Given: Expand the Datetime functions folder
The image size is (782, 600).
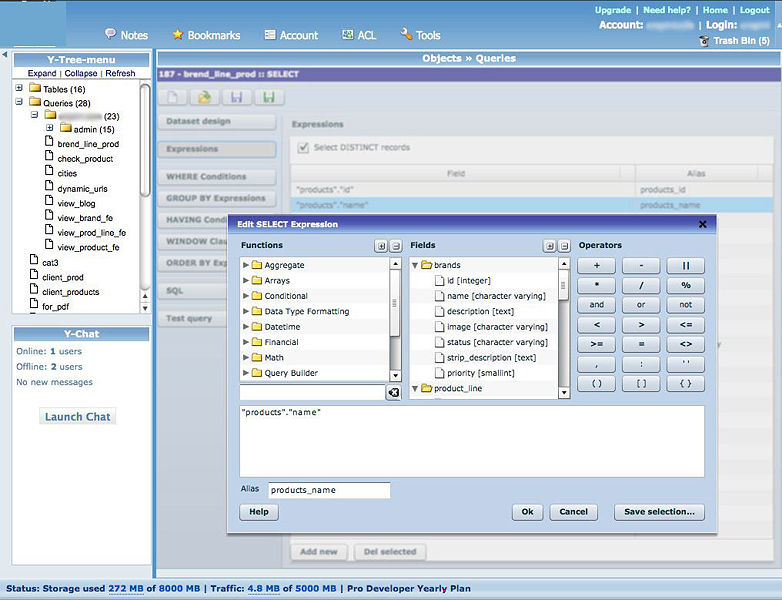Looking at the screenshot, I should click(x=246, y=327).
